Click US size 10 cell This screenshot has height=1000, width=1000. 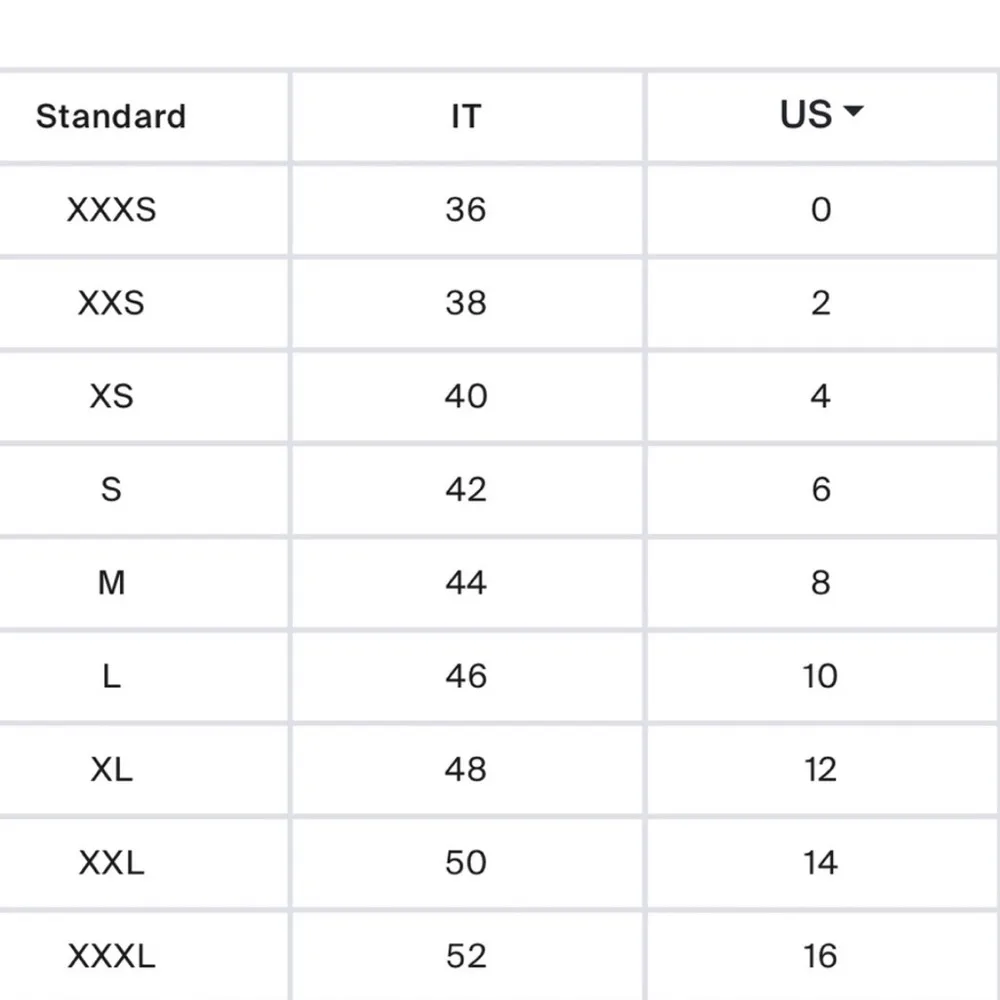820,676
